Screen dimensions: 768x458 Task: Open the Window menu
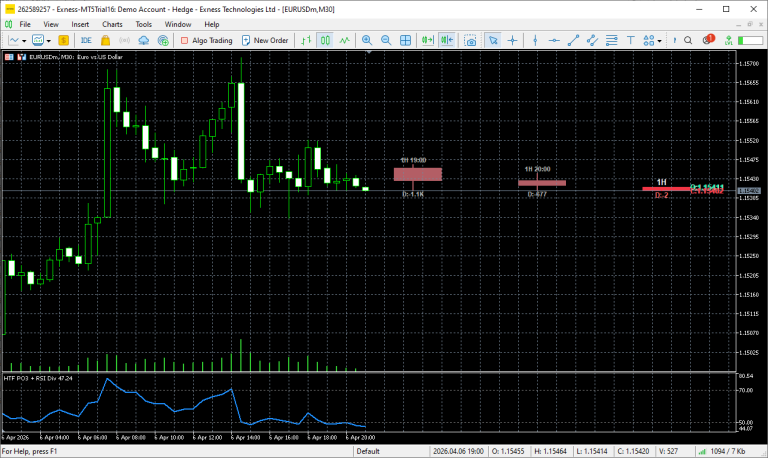[x=178, y=24]
